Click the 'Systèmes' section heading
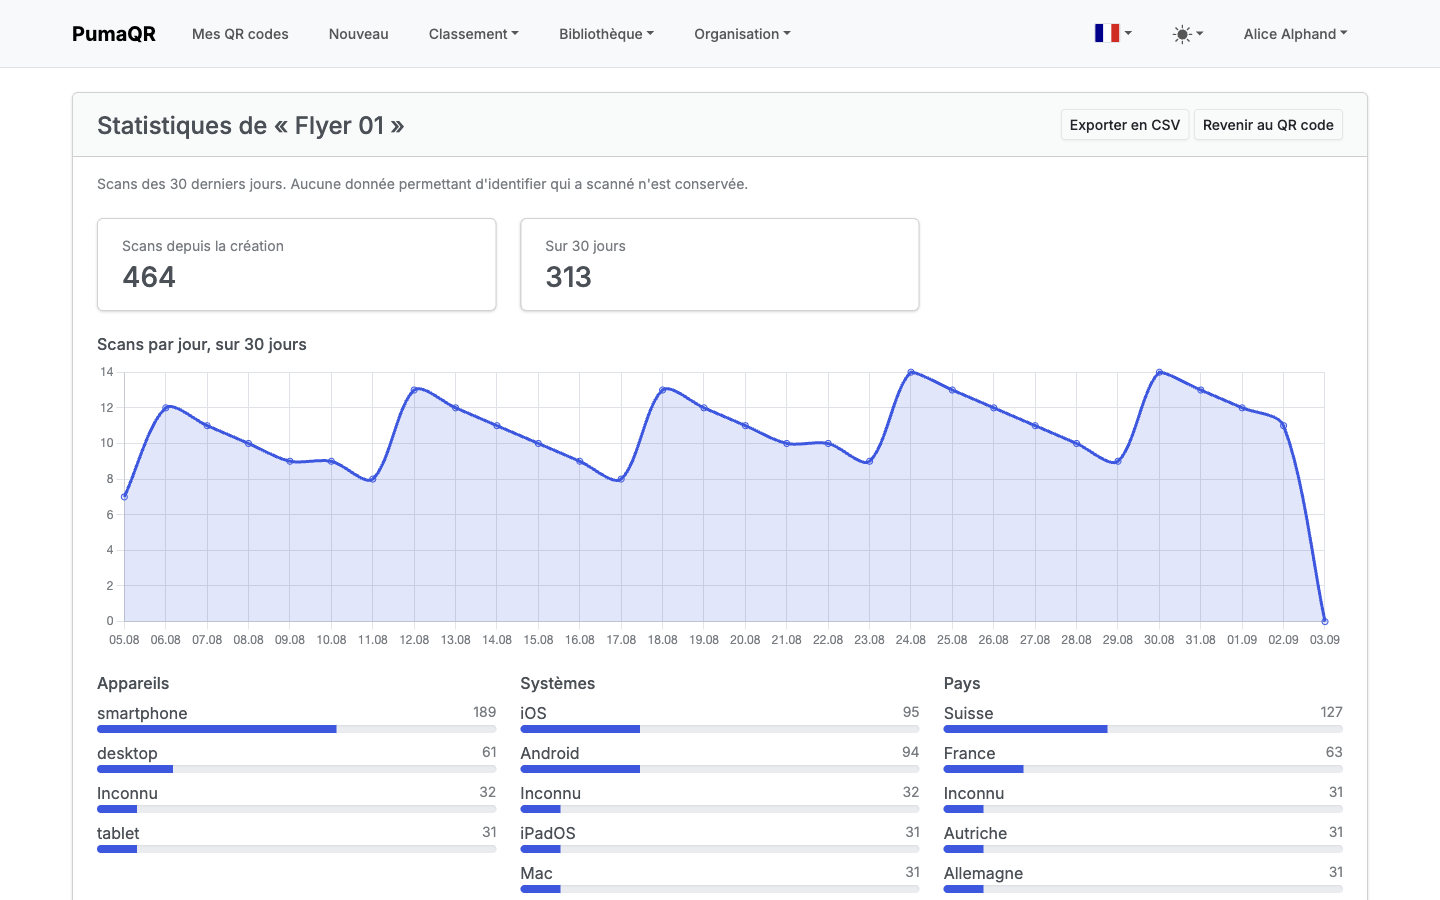 point(557,683)
